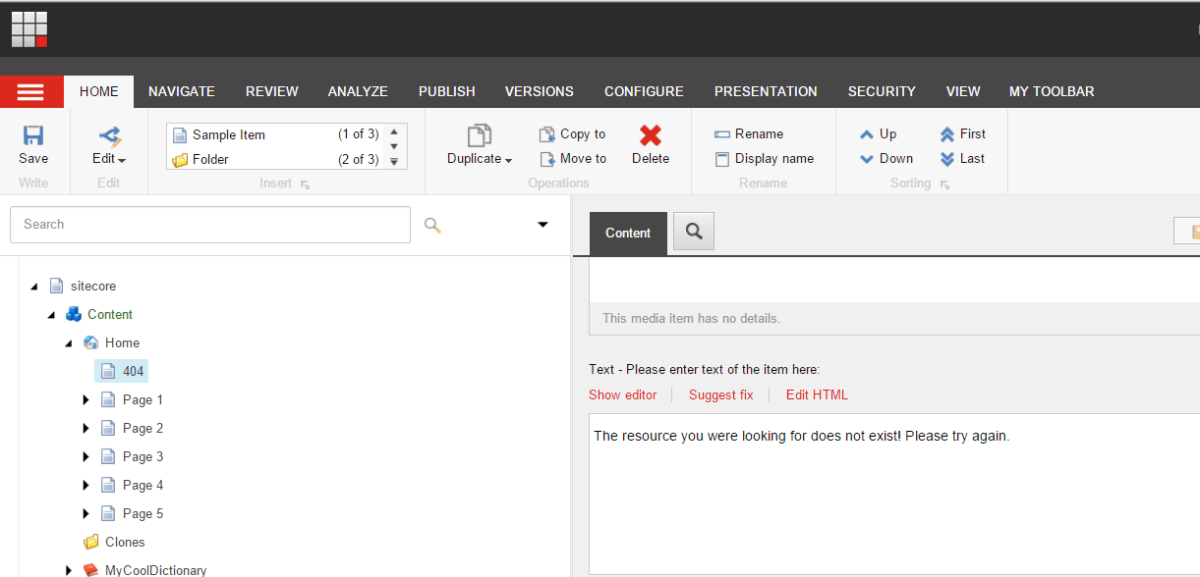Click the Rename icon in ribbon

(x=722, y=134)
